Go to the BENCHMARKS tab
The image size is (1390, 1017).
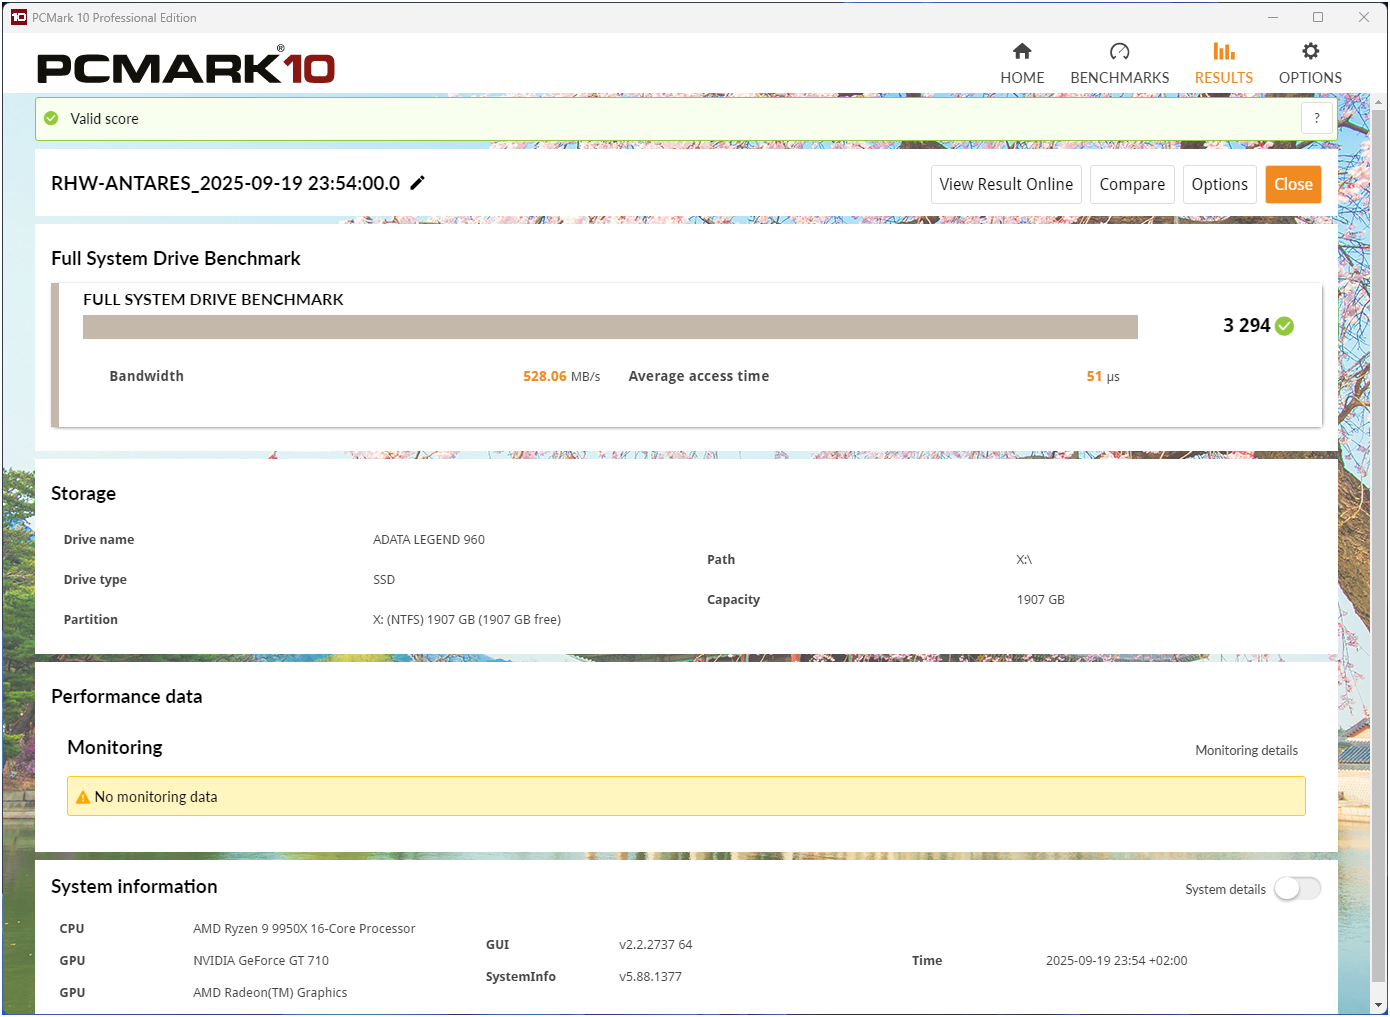pyautogui.click(x=1119, y=78)
